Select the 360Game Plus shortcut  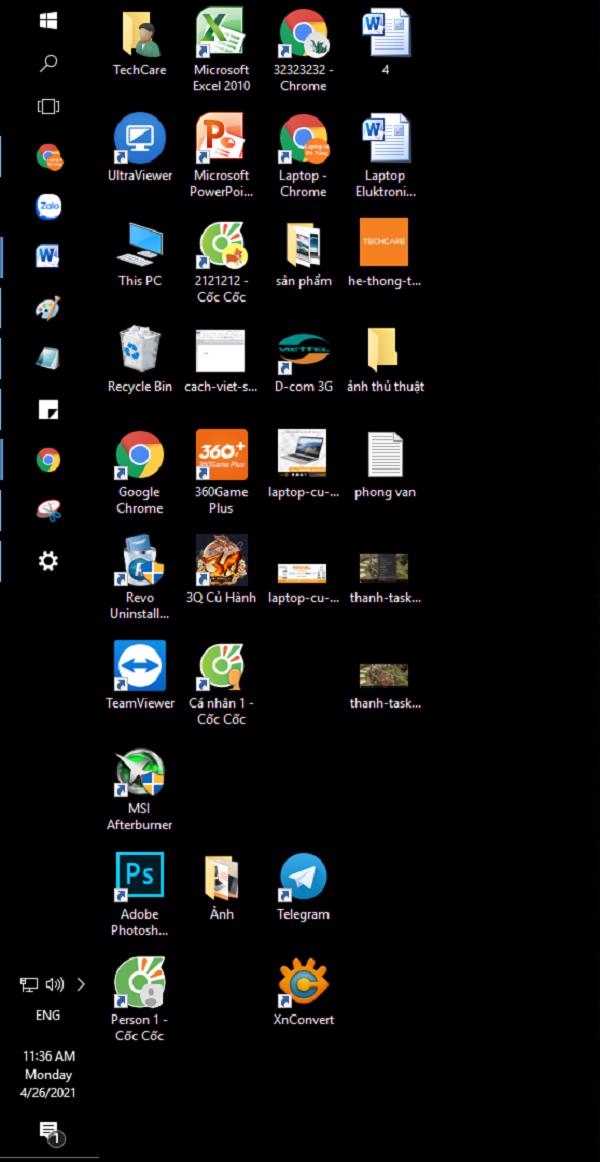pos(221,472)
